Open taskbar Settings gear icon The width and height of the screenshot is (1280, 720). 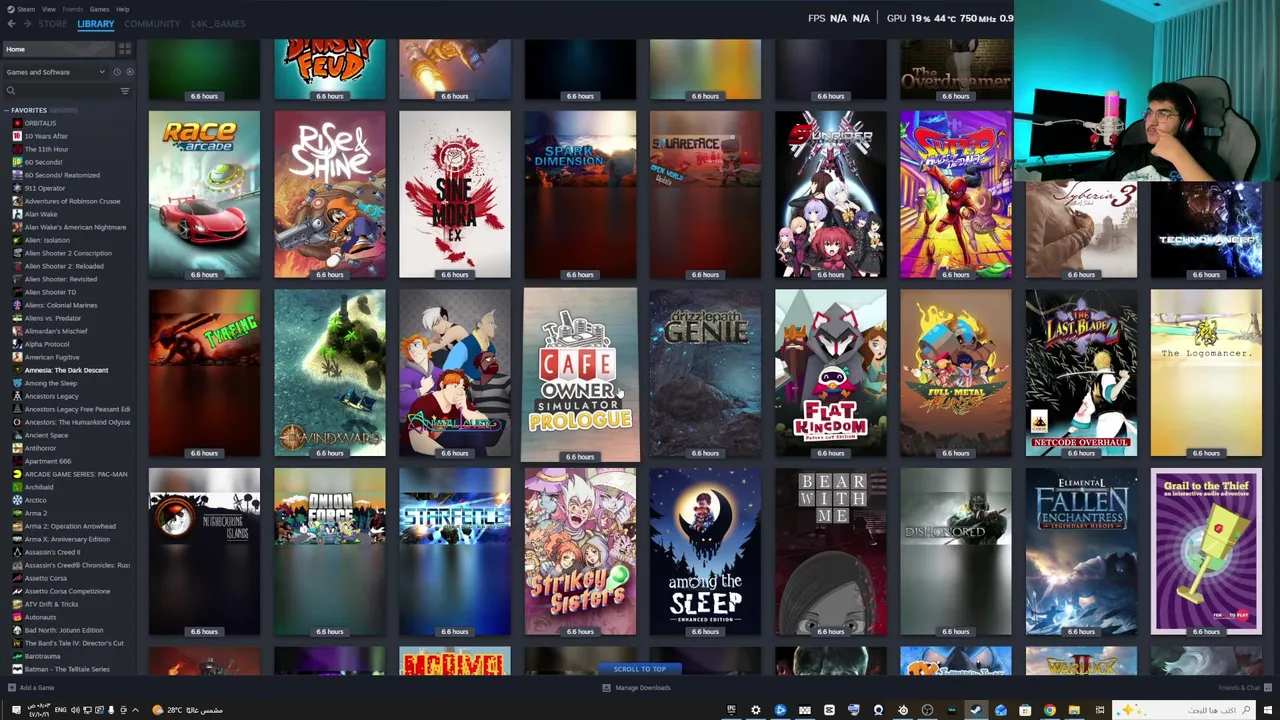756,710
